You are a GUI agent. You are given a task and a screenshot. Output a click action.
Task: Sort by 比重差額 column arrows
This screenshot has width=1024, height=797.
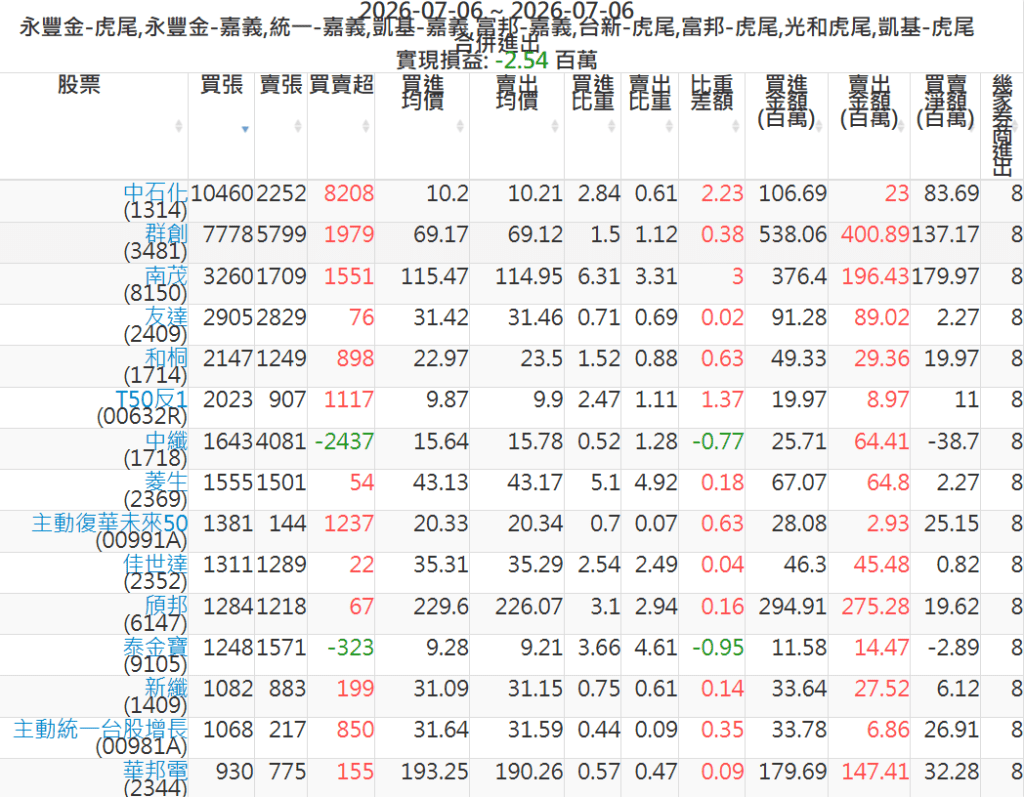pyautogui.click(x=736, y=127)
